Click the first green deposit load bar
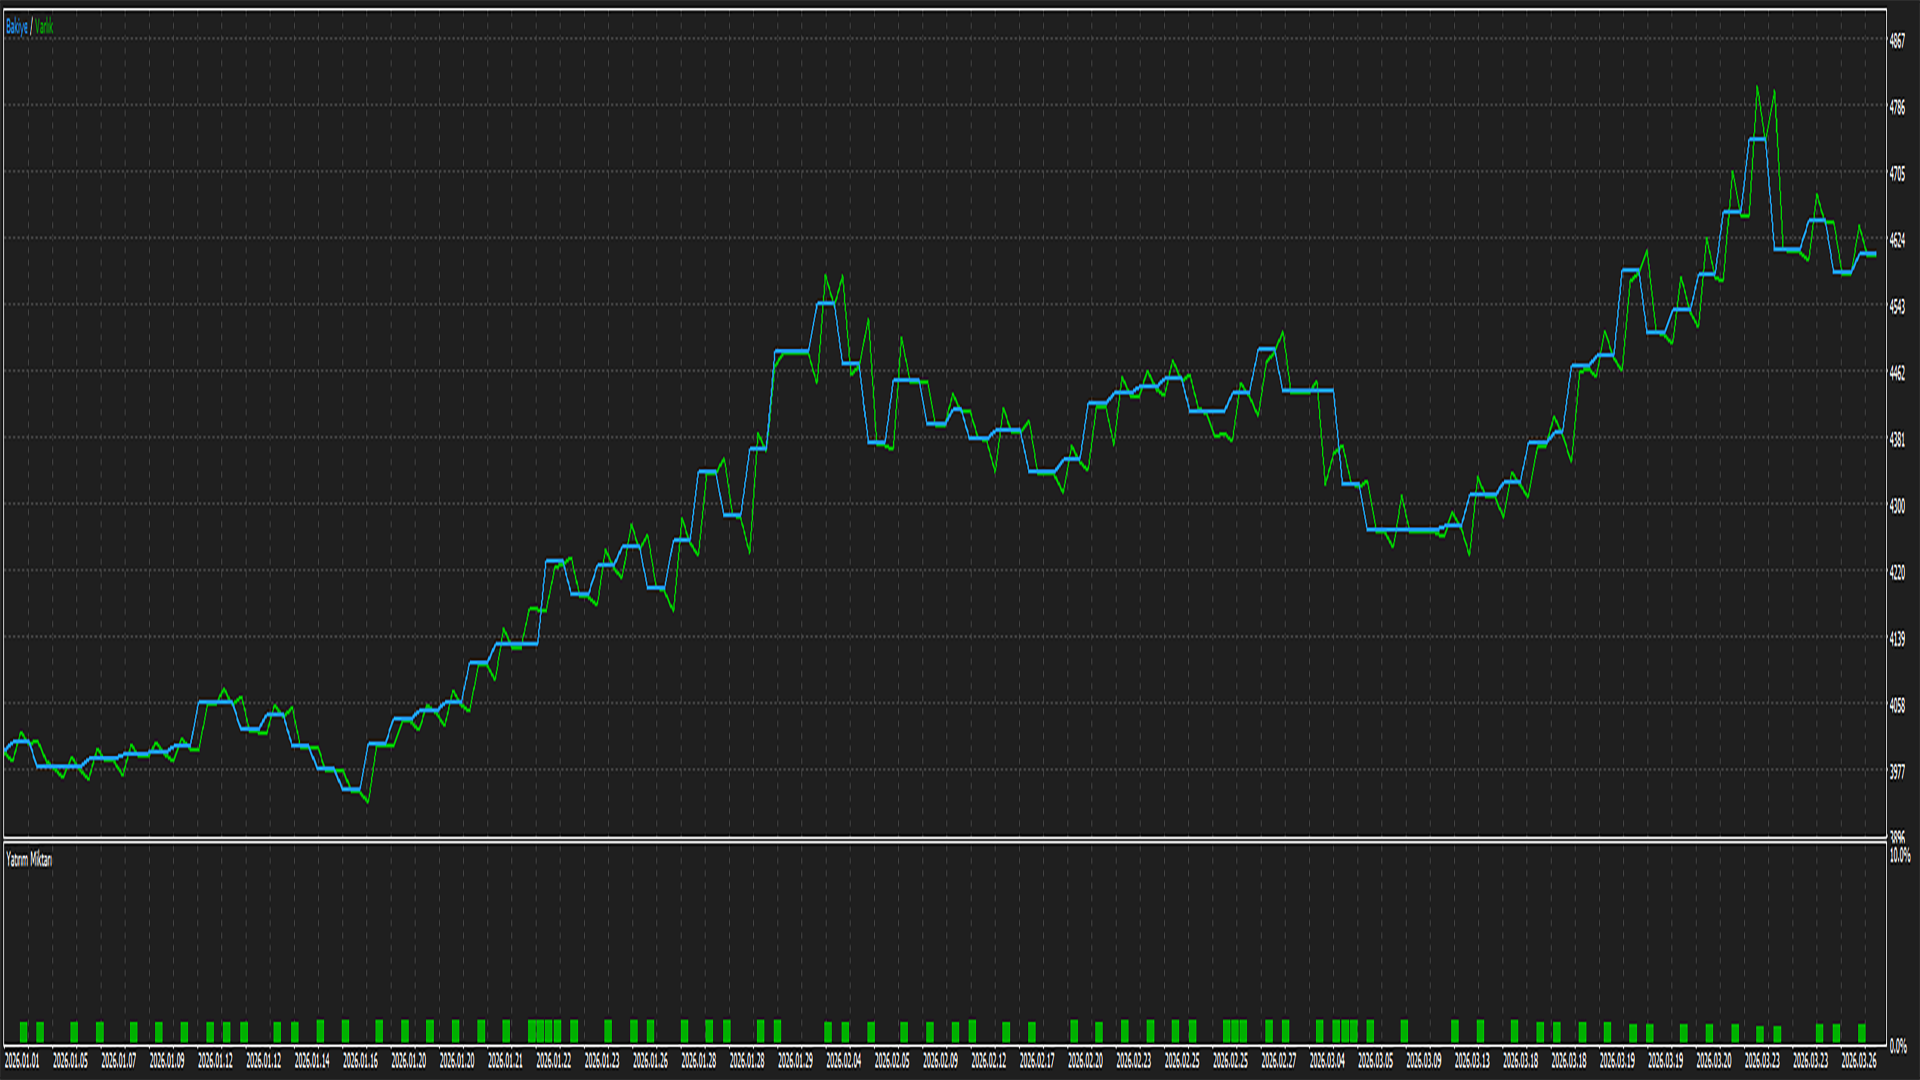1920x1080 pixels. 24,1032
